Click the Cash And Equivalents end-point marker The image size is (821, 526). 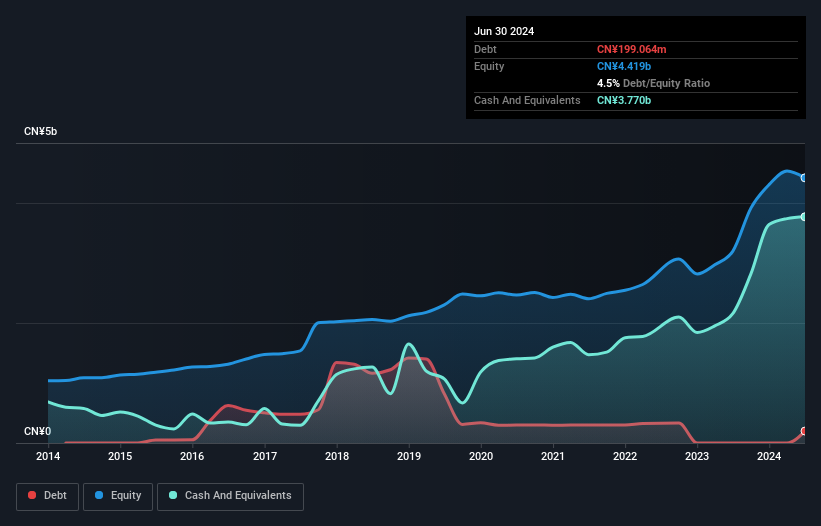click(x=804, y=217)
